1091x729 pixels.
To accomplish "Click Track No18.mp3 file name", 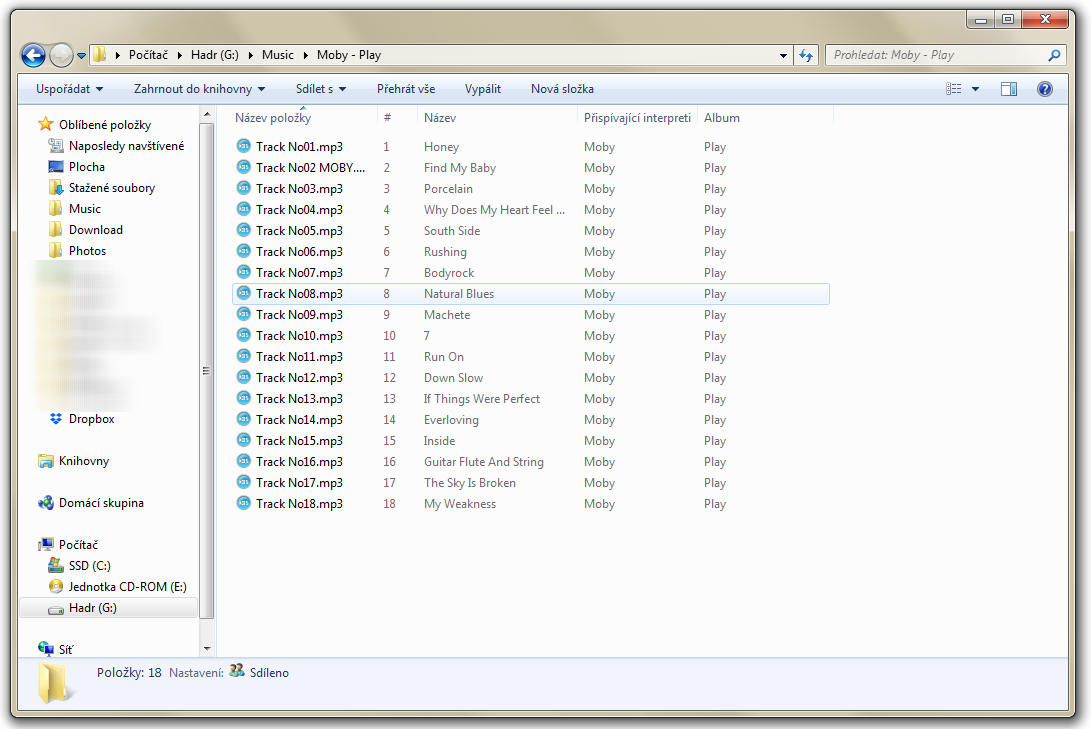I will click(x=299, y=504).
